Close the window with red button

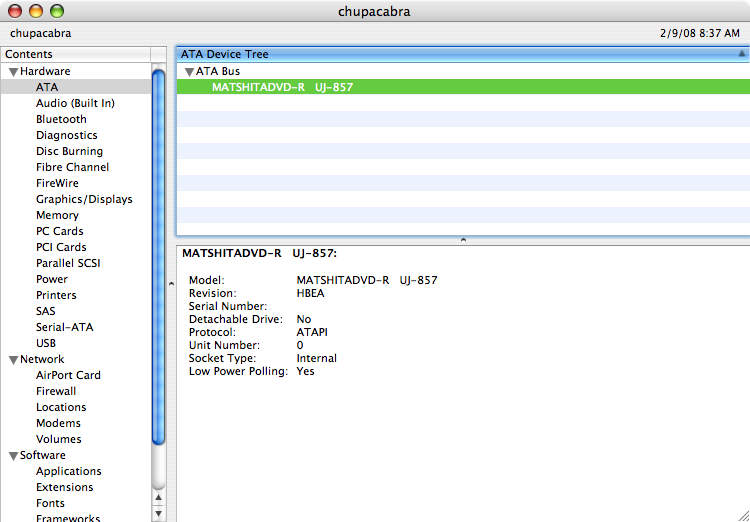pos(15,11)
